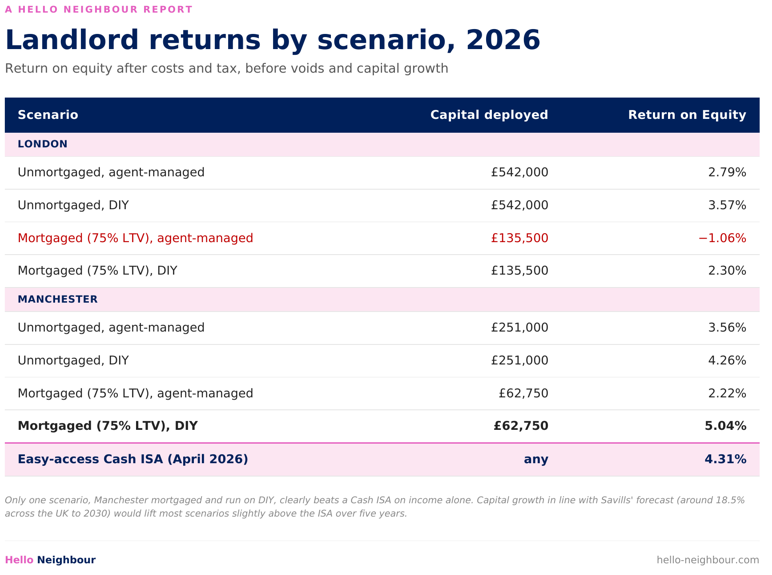Select the A Hello Neighbour Report label
Screen dimensions: 772x575
point(98,9)
